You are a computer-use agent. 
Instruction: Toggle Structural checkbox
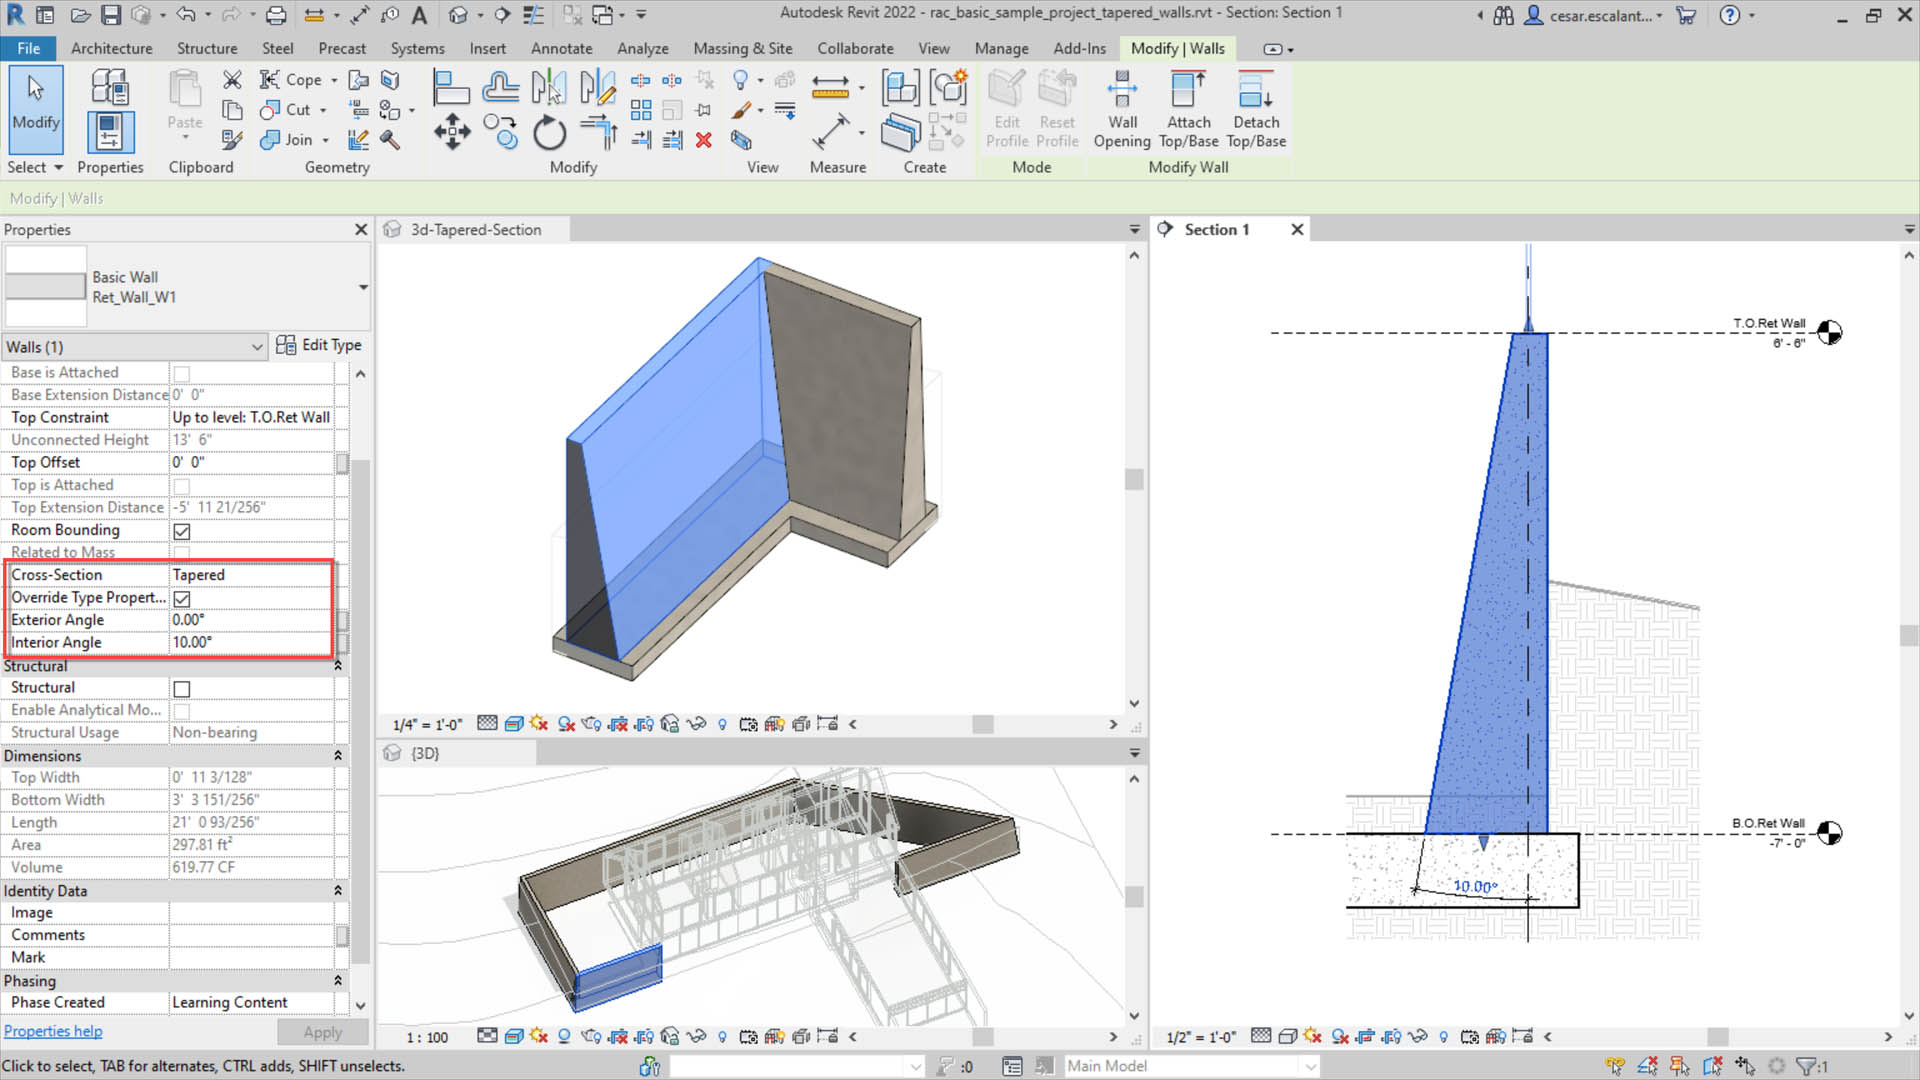click(x=182, y=687)
